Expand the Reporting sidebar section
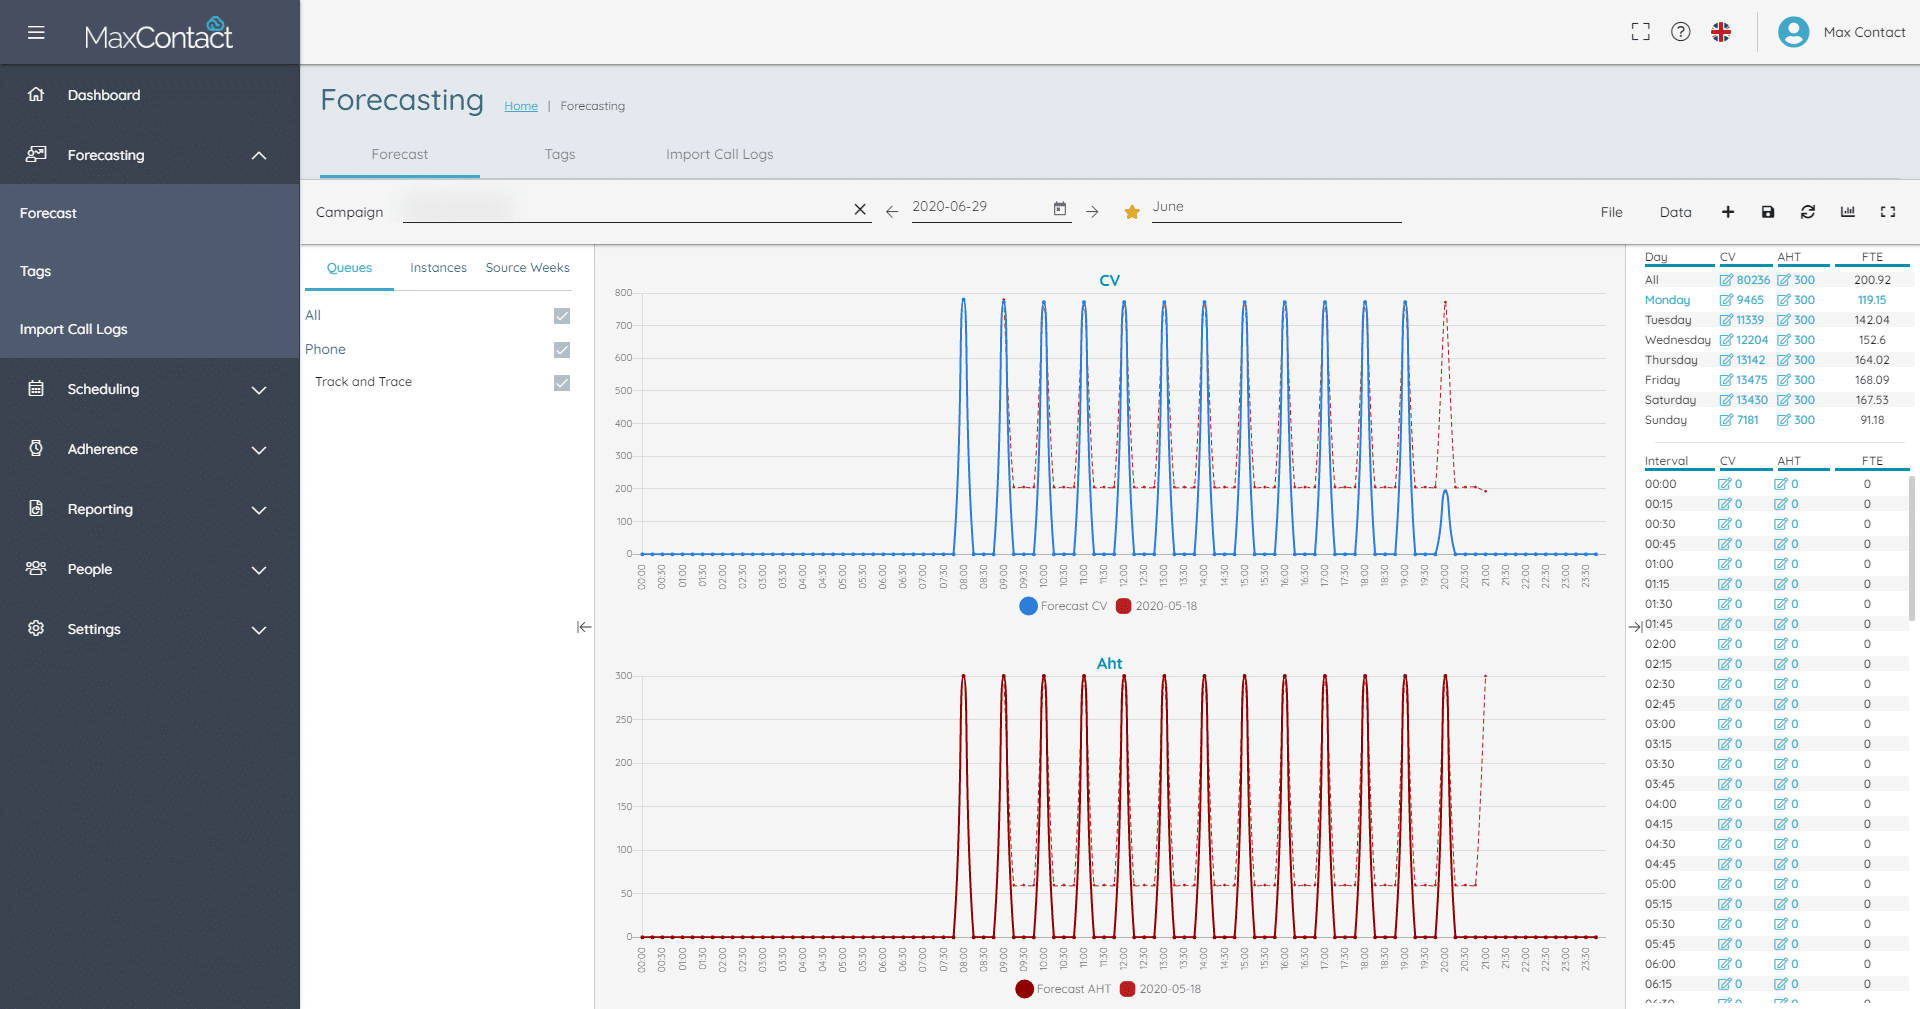The width and height of the screenshot is (1920, 1009). (259, 510)
